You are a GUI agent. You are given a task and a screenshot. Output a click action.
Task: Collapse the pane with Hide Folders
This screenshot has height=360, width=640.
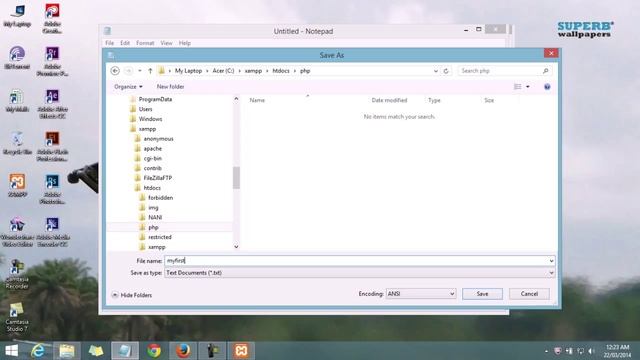pyautogui.click(x=132, y=295)
